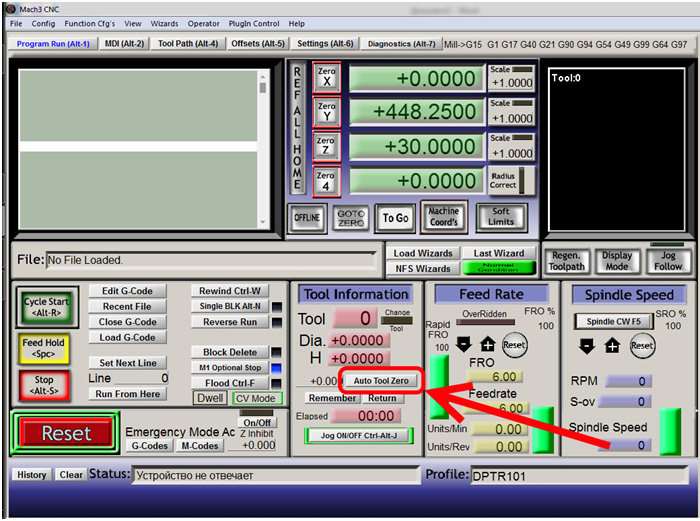The height and width of the screenshot is (521, 700).
Task: Click Display Mode button
Action: (617, 261)
